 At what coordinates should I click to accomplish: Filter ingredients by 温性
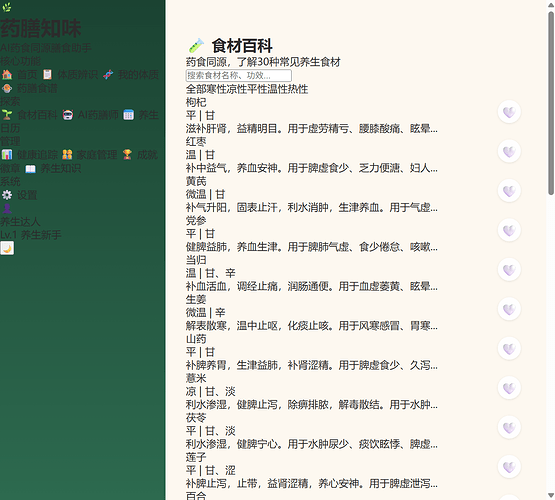coord(278,89)
